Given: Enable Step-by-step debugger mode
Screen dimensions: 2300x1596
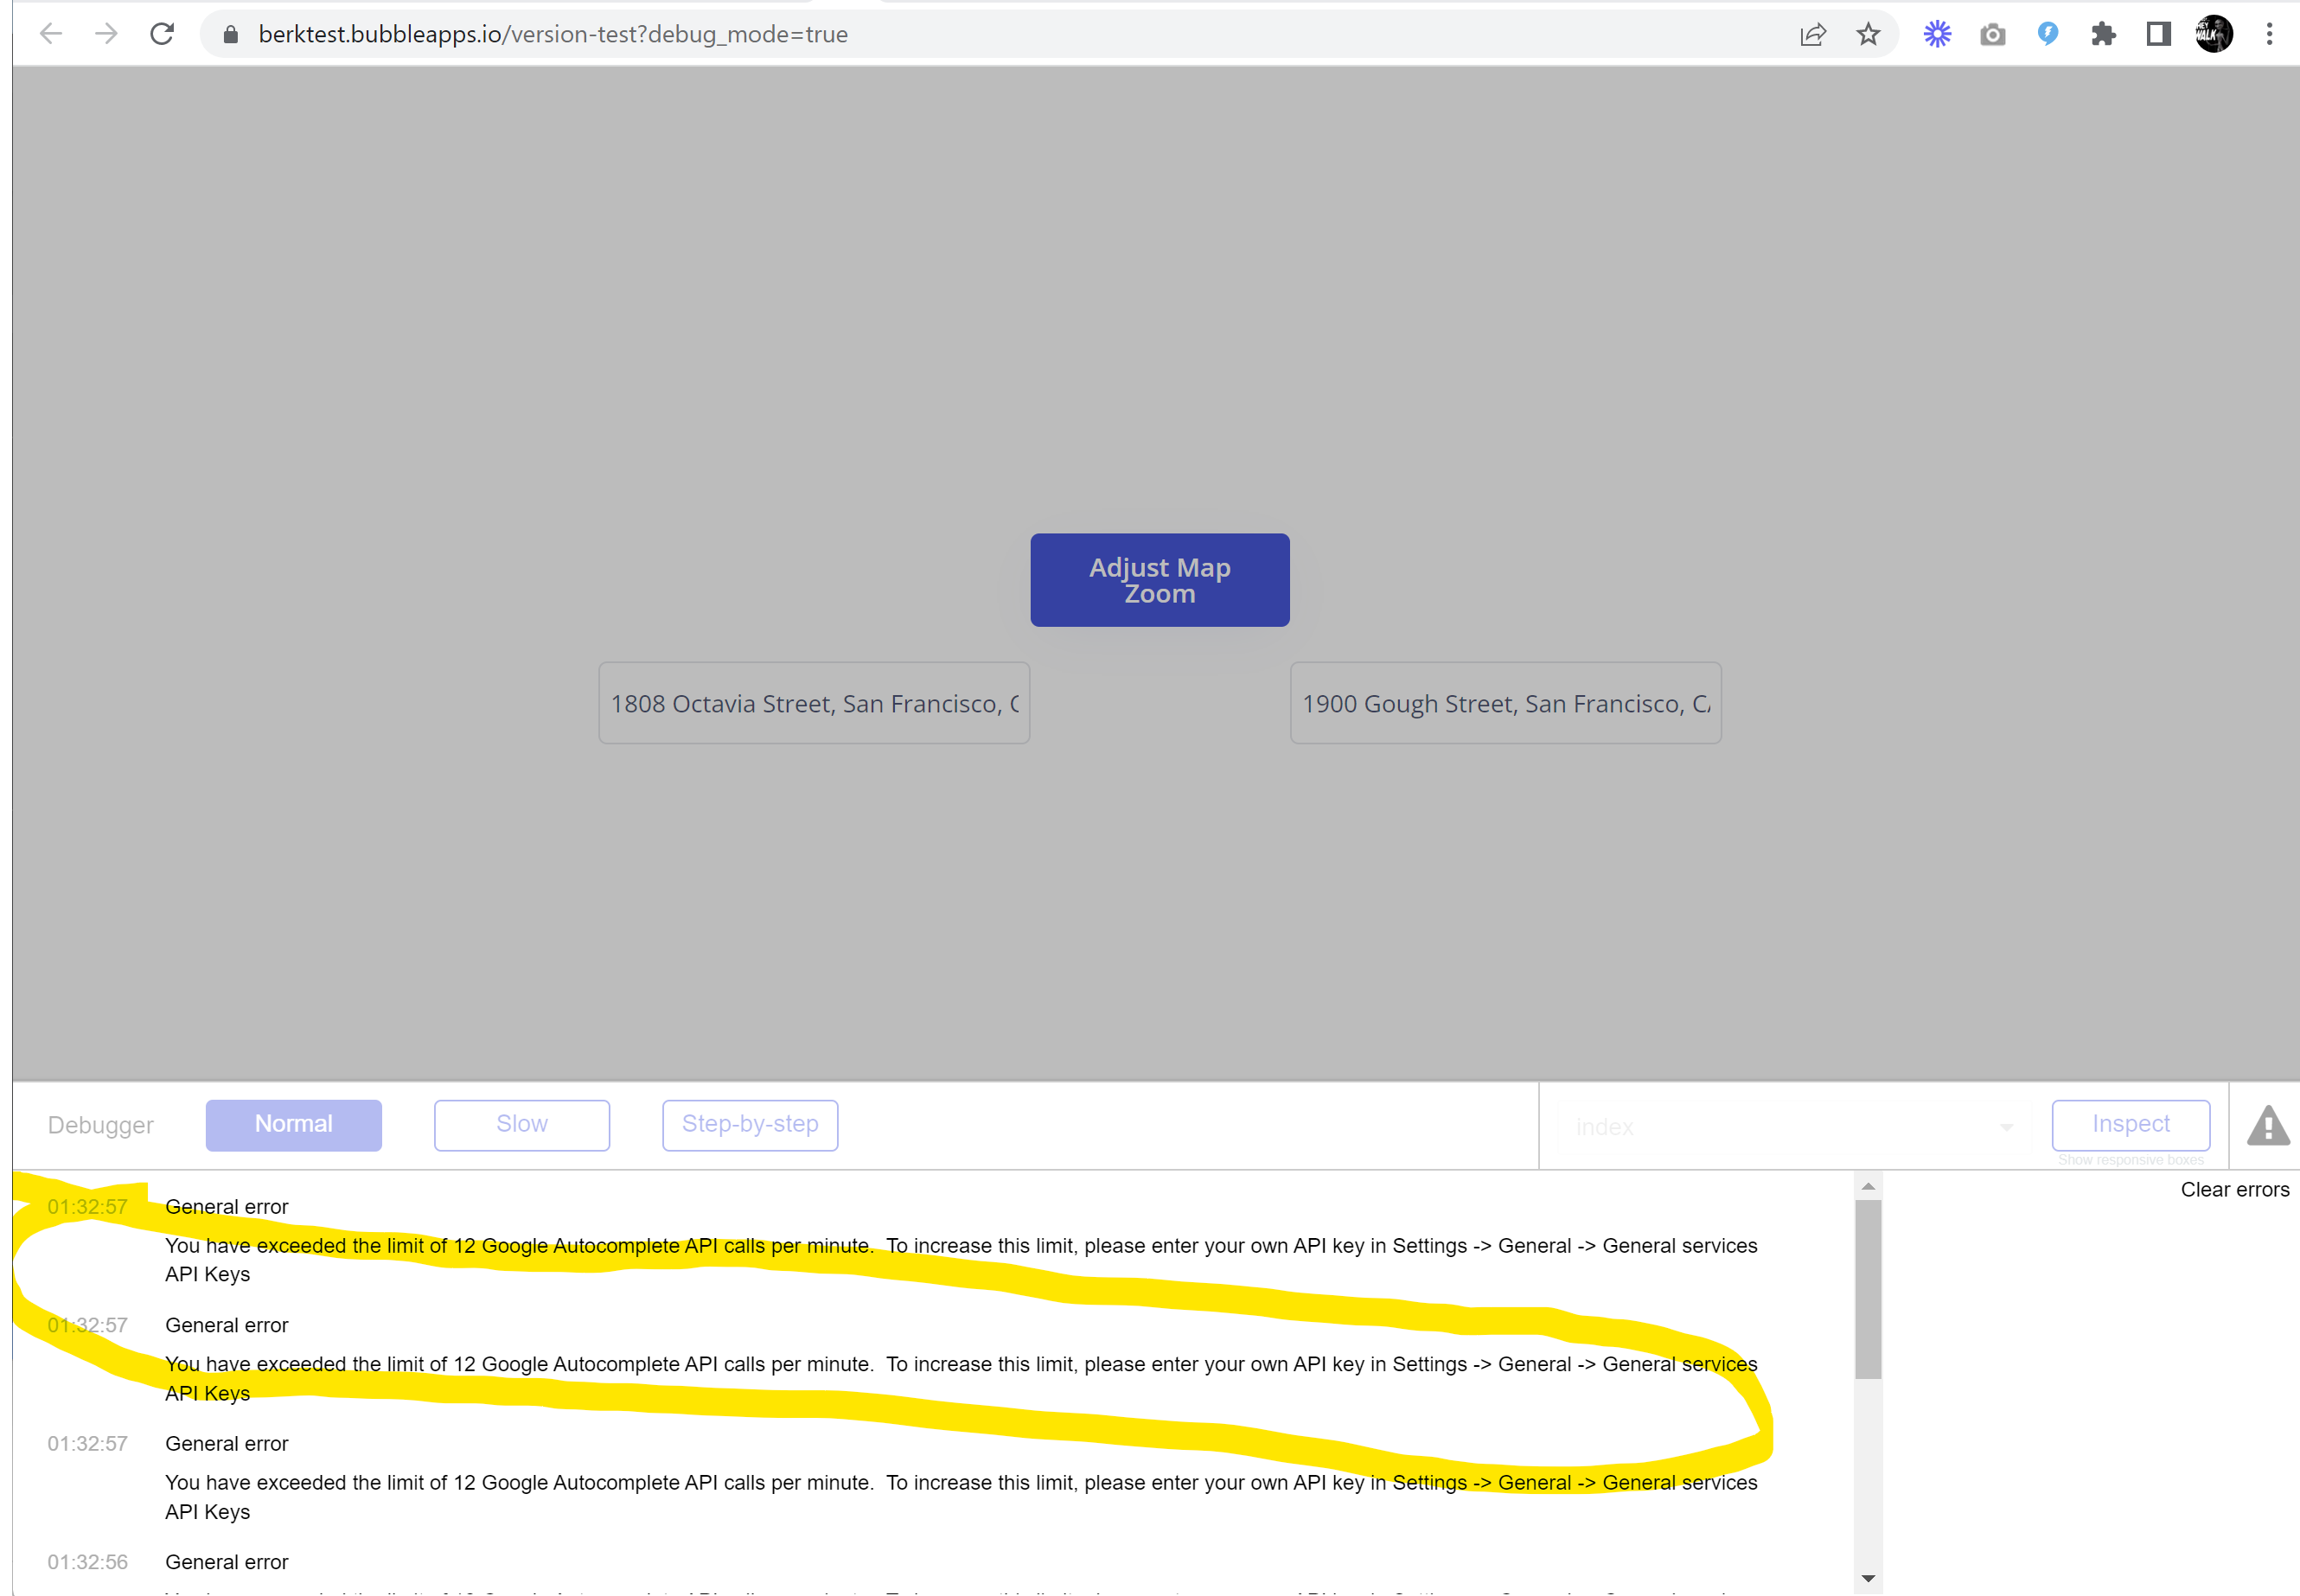Looking at the screenshot, I should click(x=749, y=1124).
